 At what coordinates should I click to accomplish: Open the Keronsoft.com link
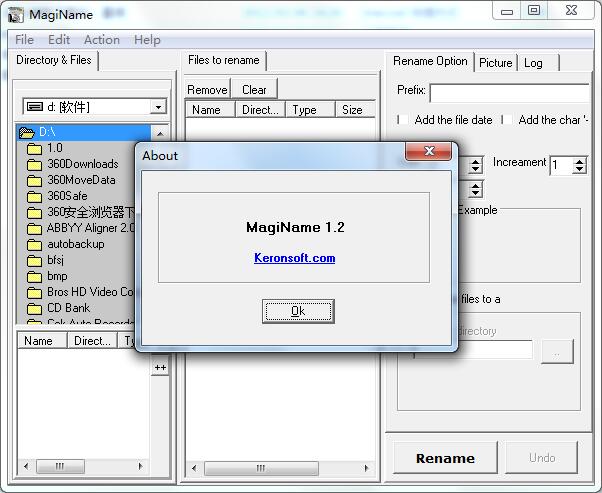point(294,258)
